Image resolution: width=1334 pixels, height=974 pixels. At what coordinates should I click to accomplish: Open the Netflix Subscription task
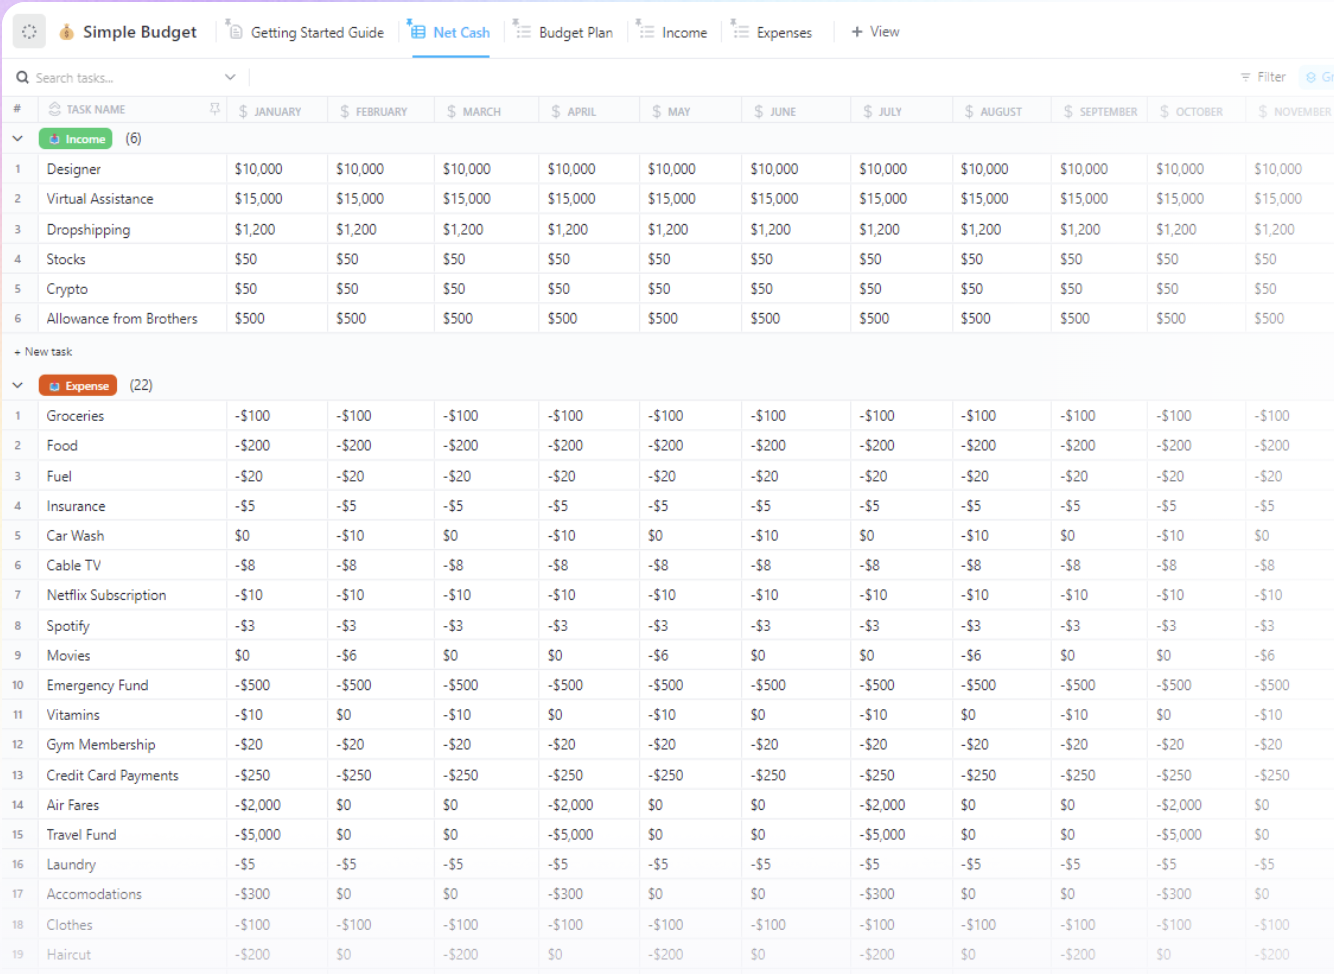point(106,595)
